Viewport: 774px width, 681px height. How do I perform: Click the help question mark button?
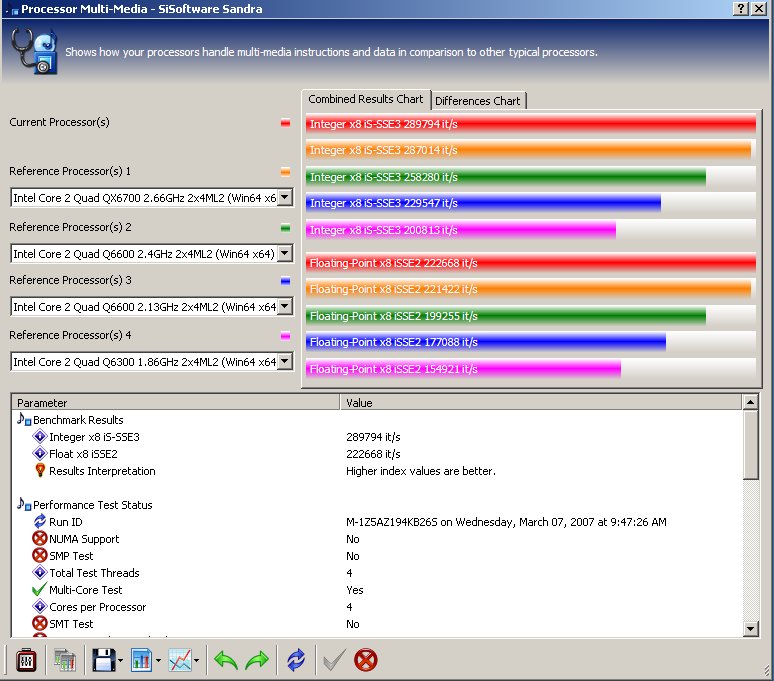[x=740, y=8]
